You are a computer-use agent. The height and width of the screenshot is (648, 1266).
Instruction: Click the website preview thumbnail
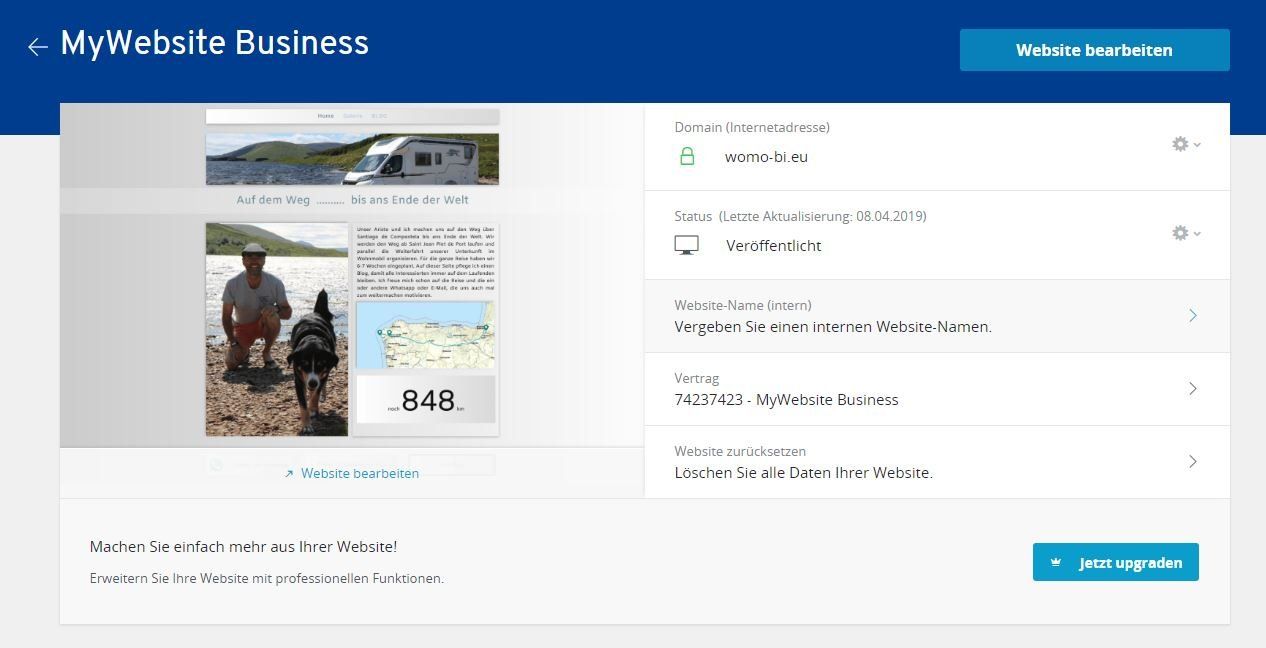coord(352,275)
